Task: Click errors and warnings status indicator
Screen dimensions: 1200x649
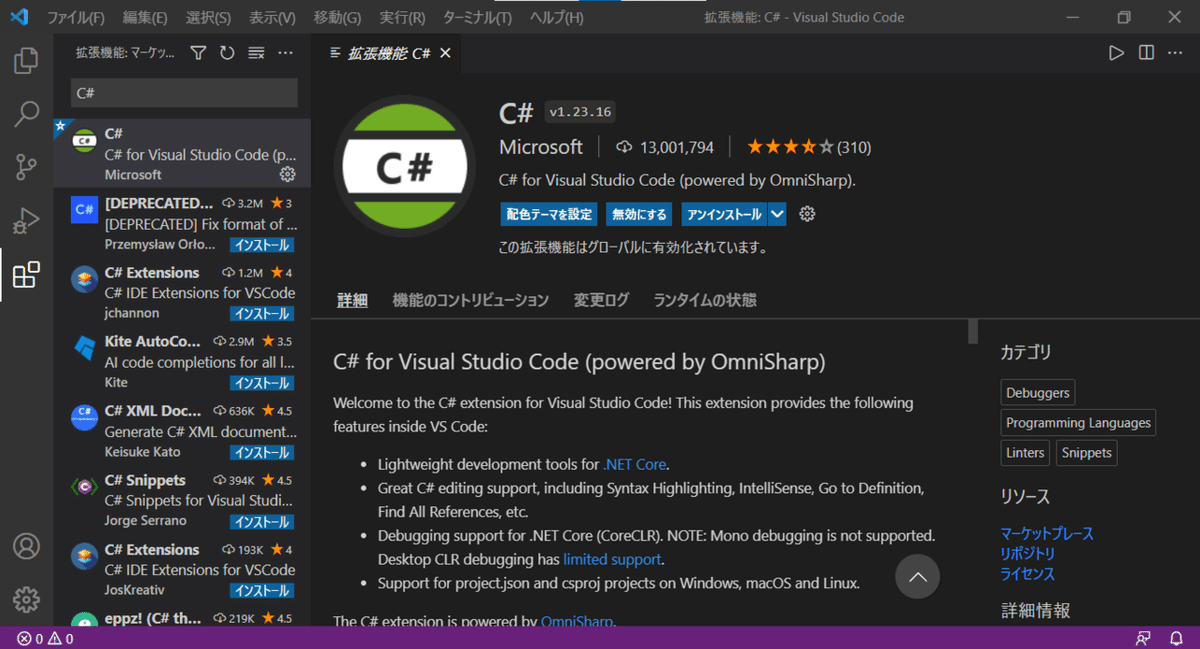Action: [x=45, y=638]
